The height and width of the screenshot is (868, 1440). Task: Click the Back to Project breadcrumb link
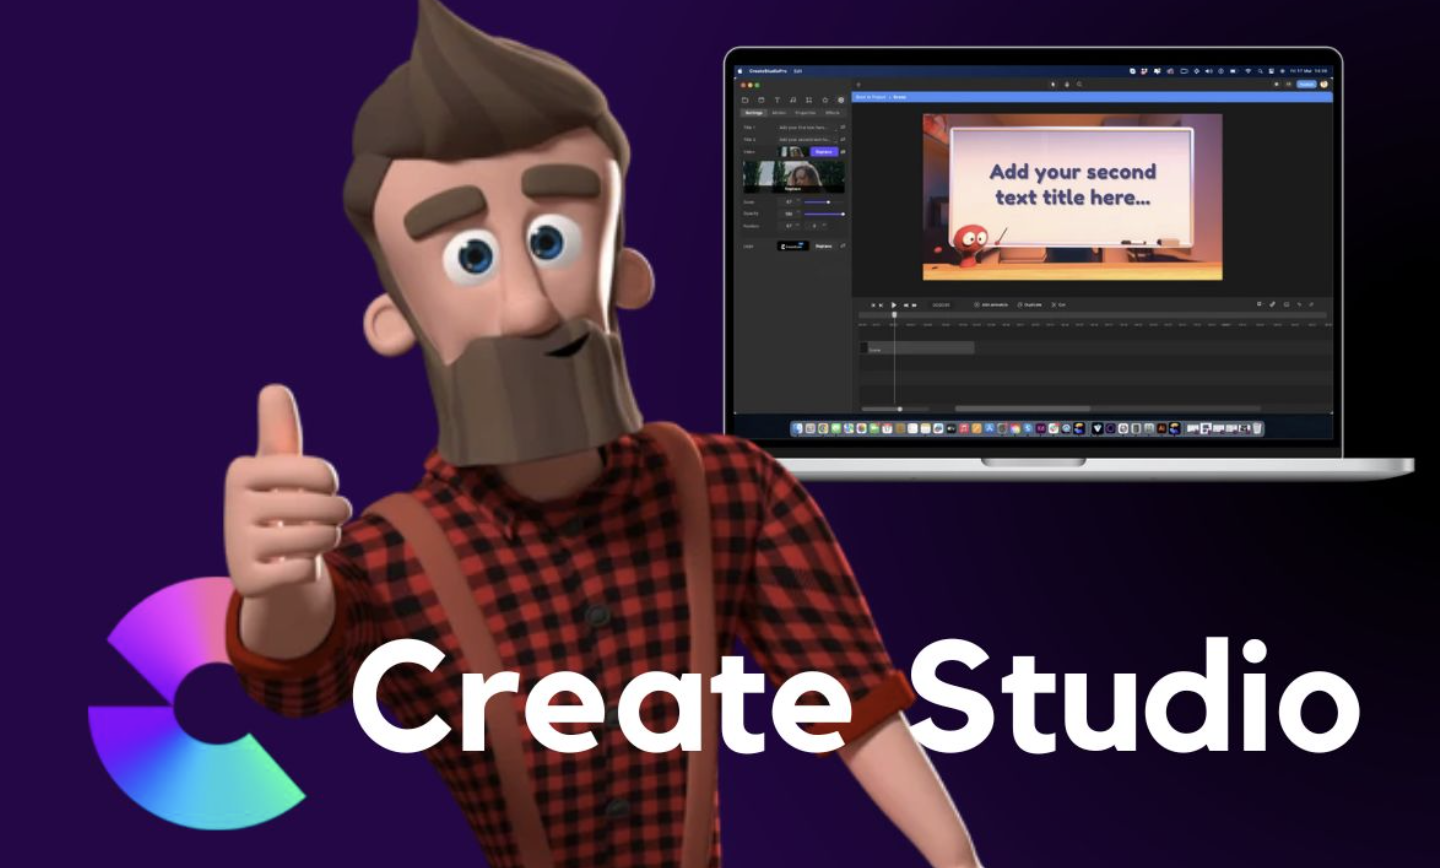click(870, 97)
